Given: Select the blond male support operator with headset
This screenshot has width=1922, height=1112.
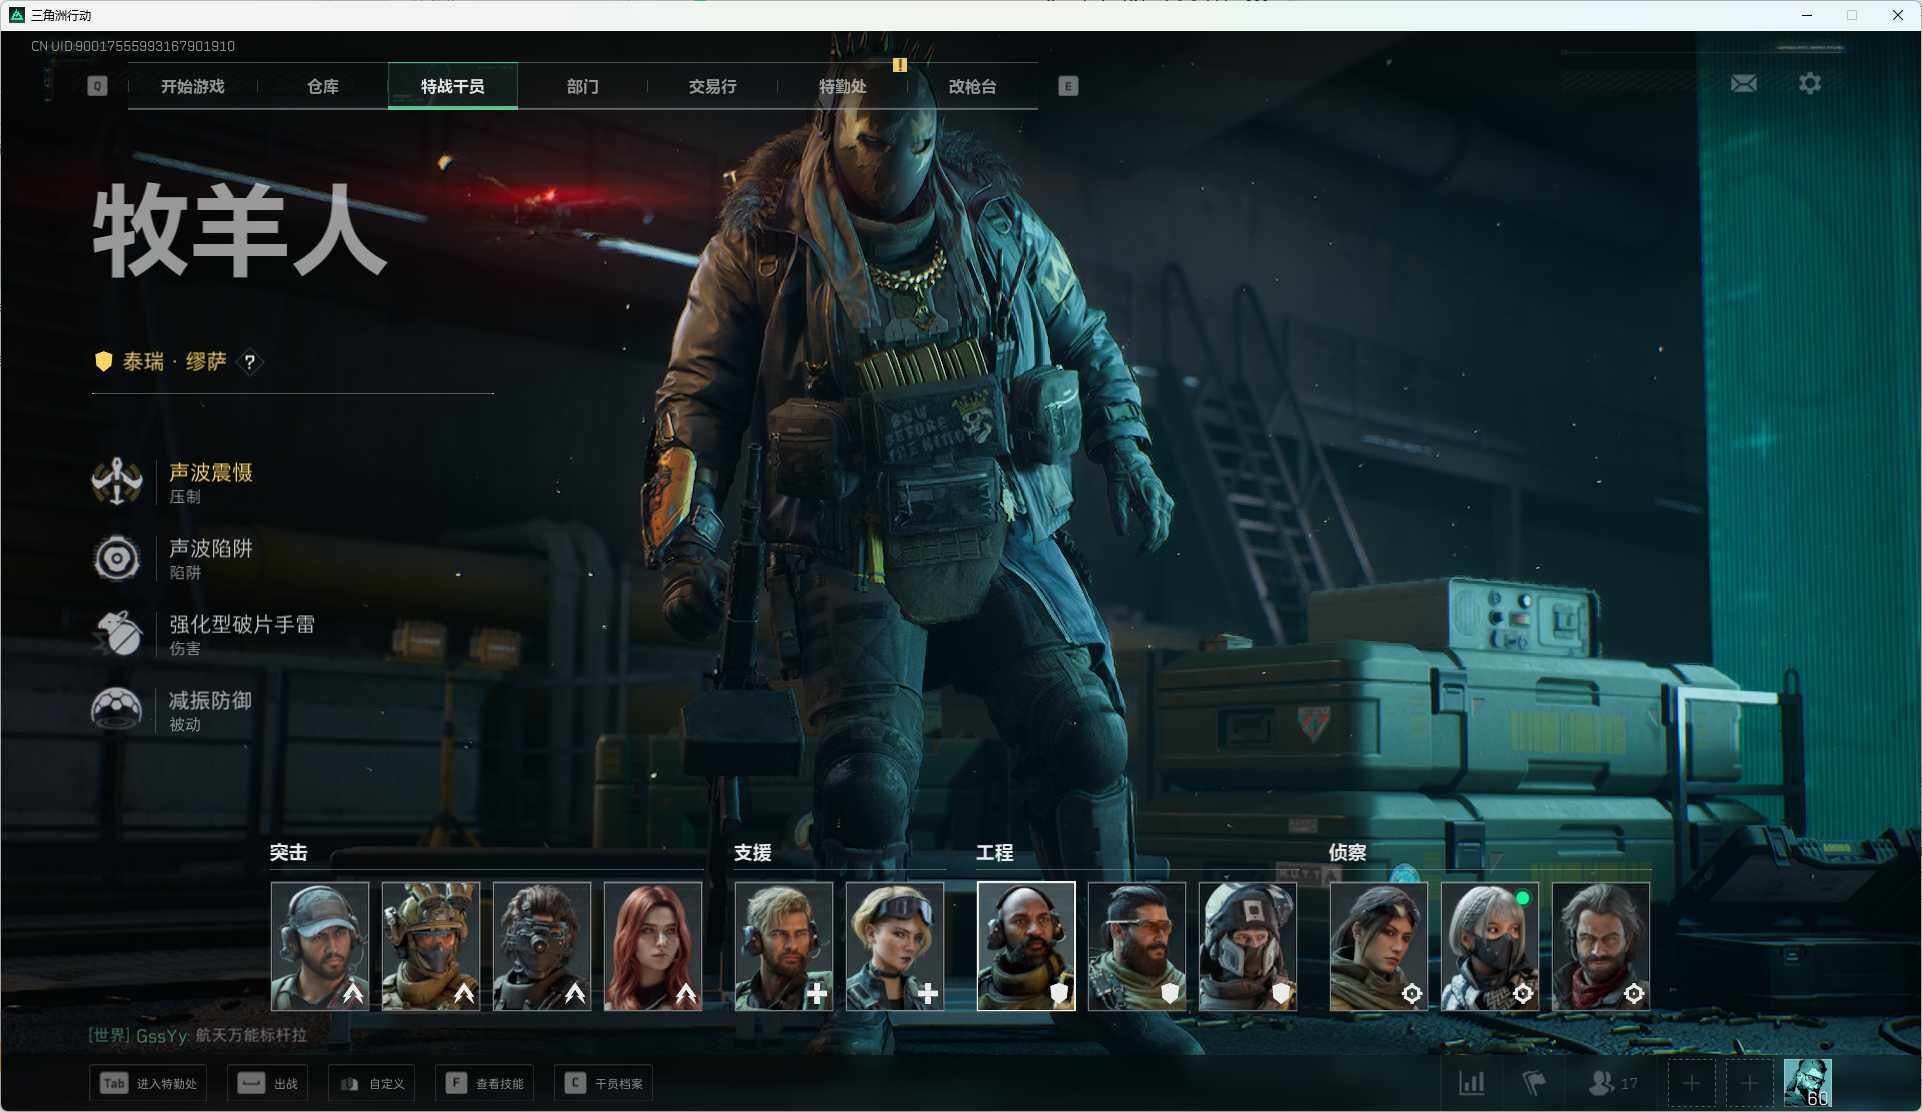Looking at the screenshot, I should pyautogui.click(x=784, y=946).
